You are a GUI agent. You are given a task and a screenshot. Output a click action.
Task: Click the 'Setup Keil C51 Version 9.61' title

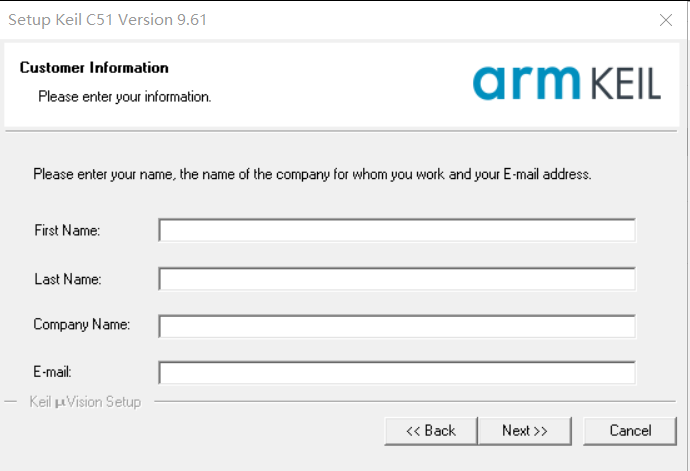pyautogui.click(x=107, y=20)
